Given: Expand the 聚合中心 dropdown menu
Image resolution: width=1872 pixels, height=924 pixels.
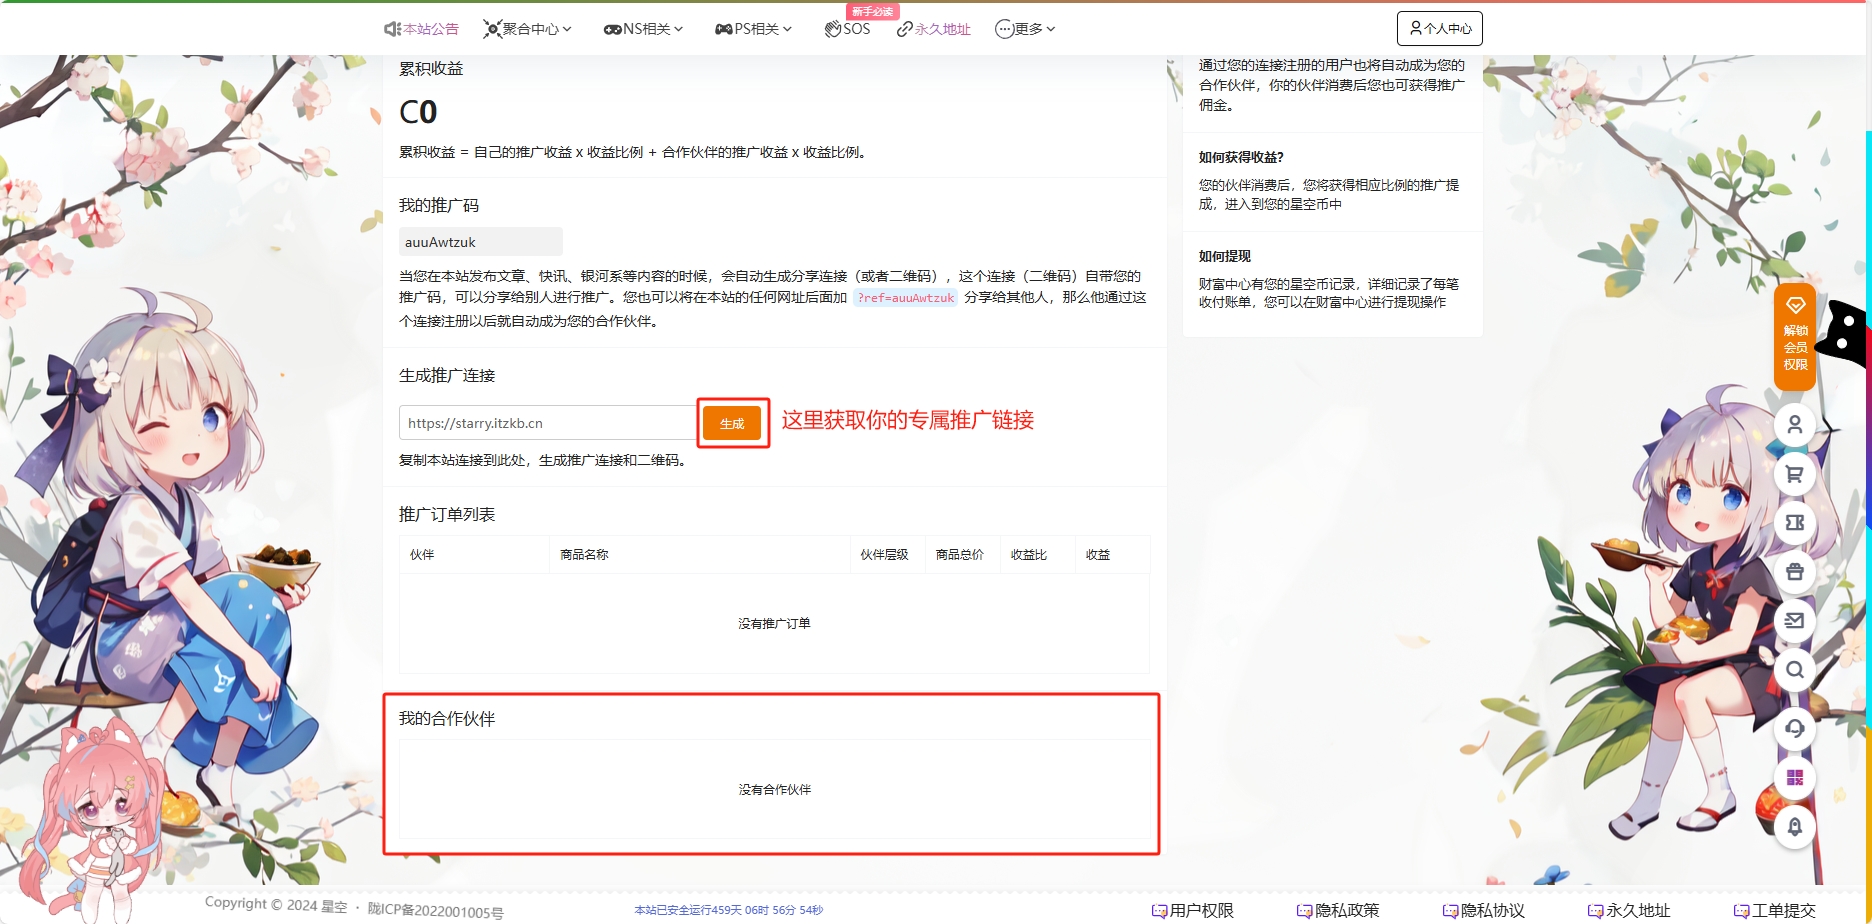Looking at the screenshot, I should (527, 29).
